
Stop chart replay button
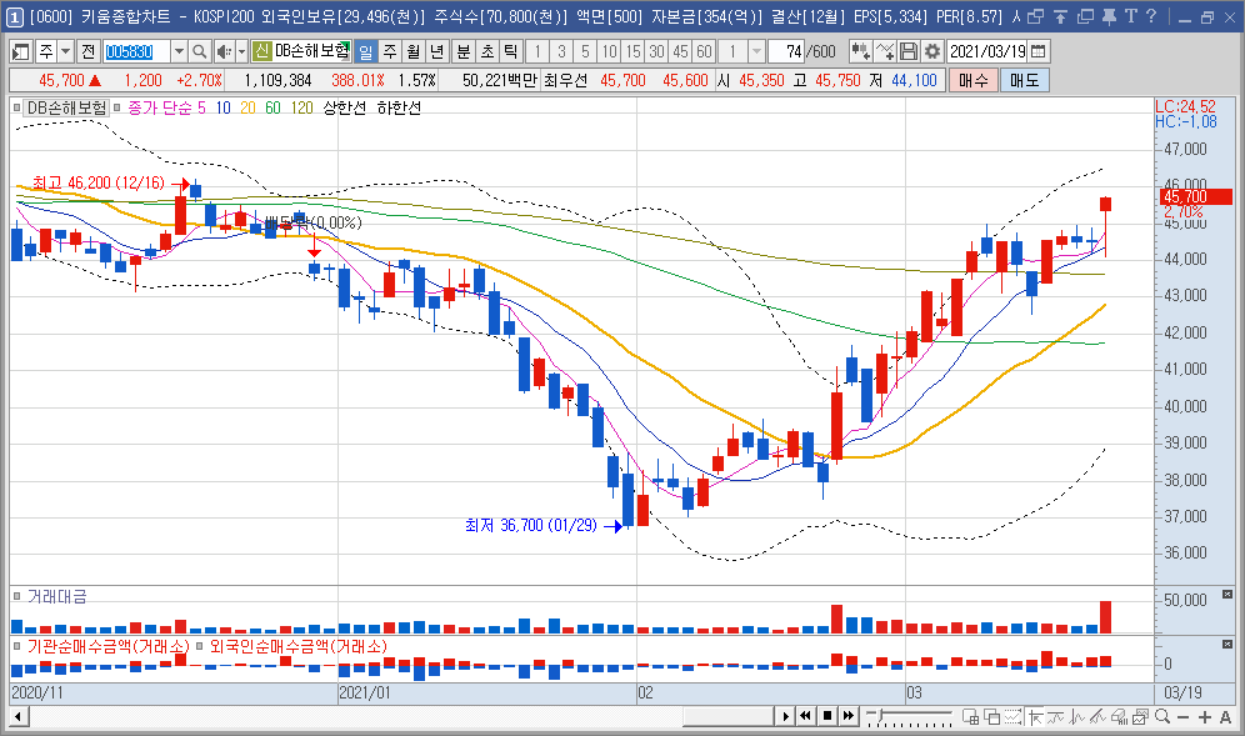point(827,716)
